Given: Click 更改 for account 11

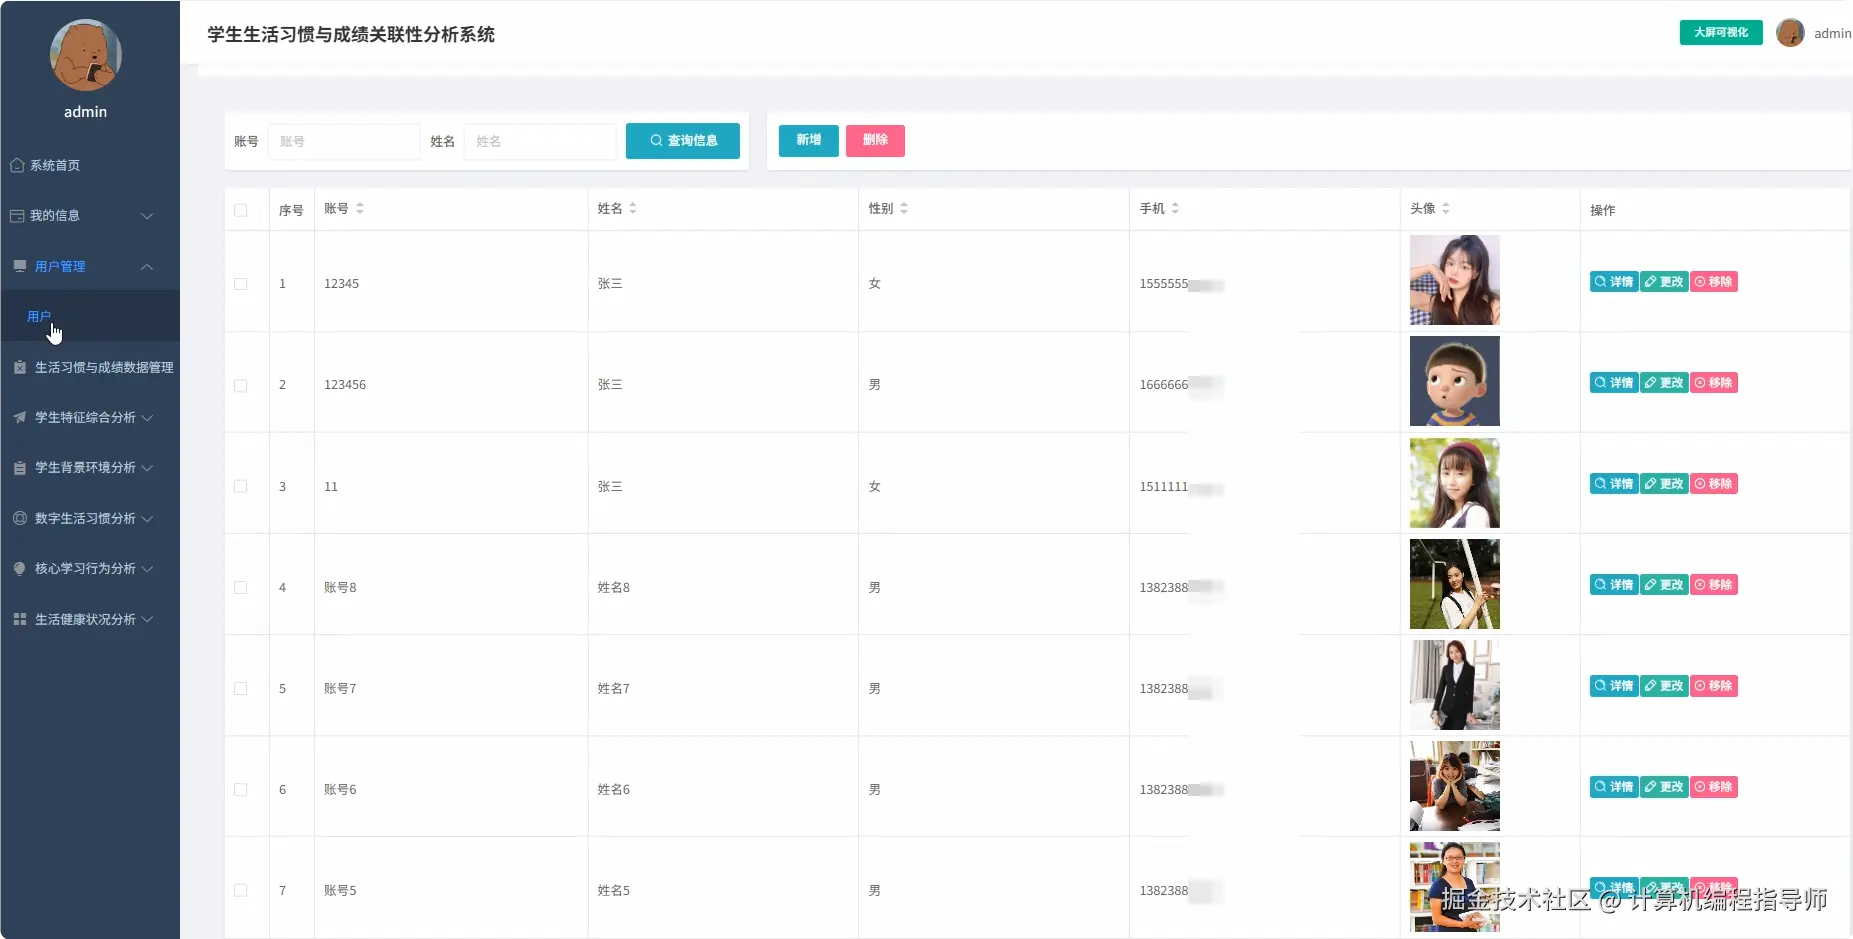Looking at the screenshot, I should click(x=1664, y=484).
